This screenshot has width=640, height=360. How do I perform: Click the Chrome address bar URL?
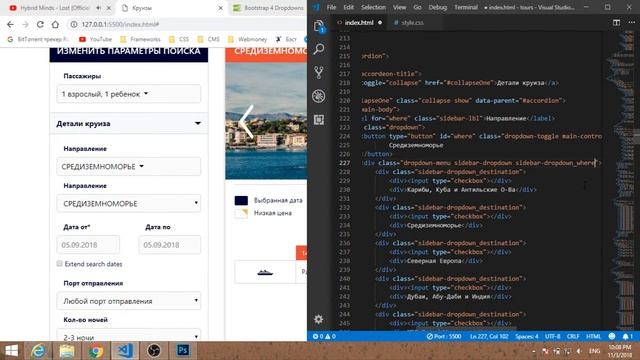120,24
